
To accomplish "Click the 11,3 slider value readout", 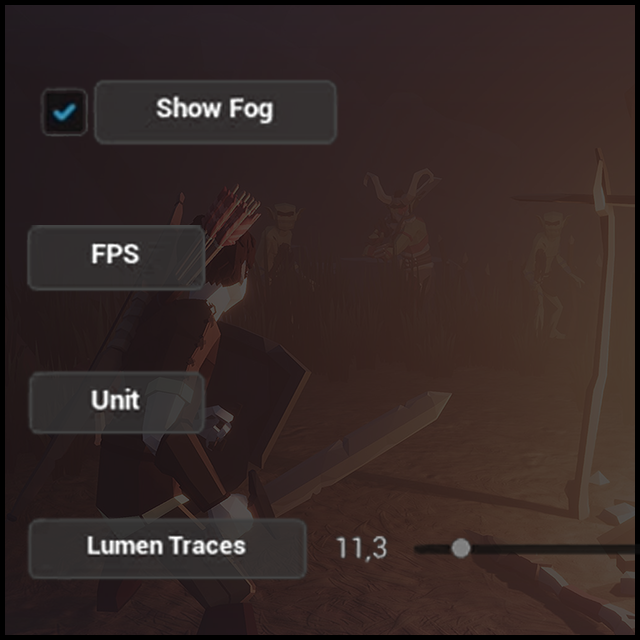I will click(x=361, y=548).
